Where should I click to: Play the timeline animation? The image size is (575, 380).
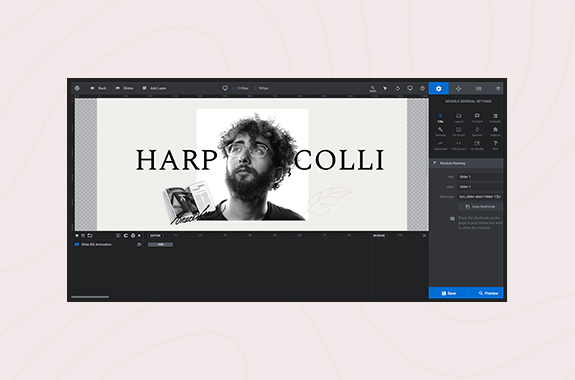point(139,235)
